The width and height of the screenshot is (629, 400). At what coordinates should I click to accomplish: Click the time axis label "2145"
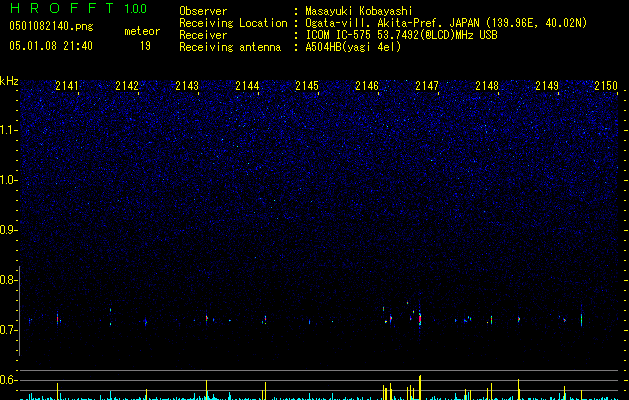click(x=307, y=86)
